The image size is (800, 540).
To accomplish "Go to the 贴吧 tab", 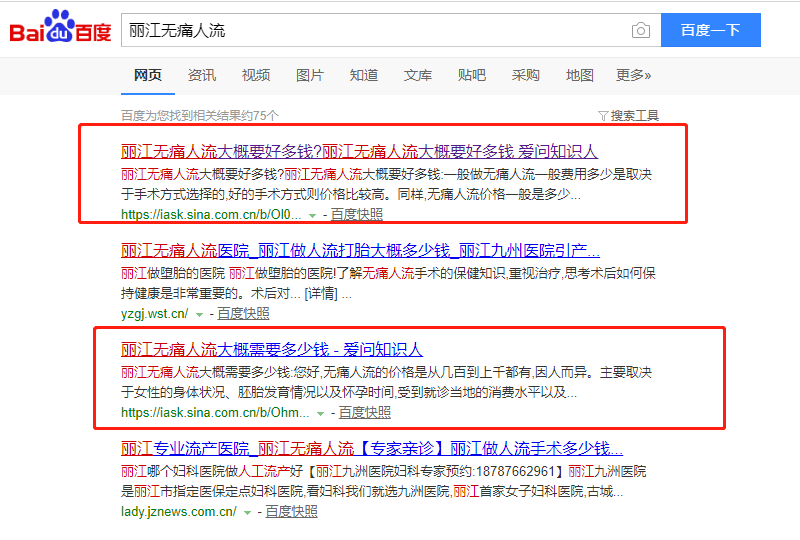I will [472, 75].
